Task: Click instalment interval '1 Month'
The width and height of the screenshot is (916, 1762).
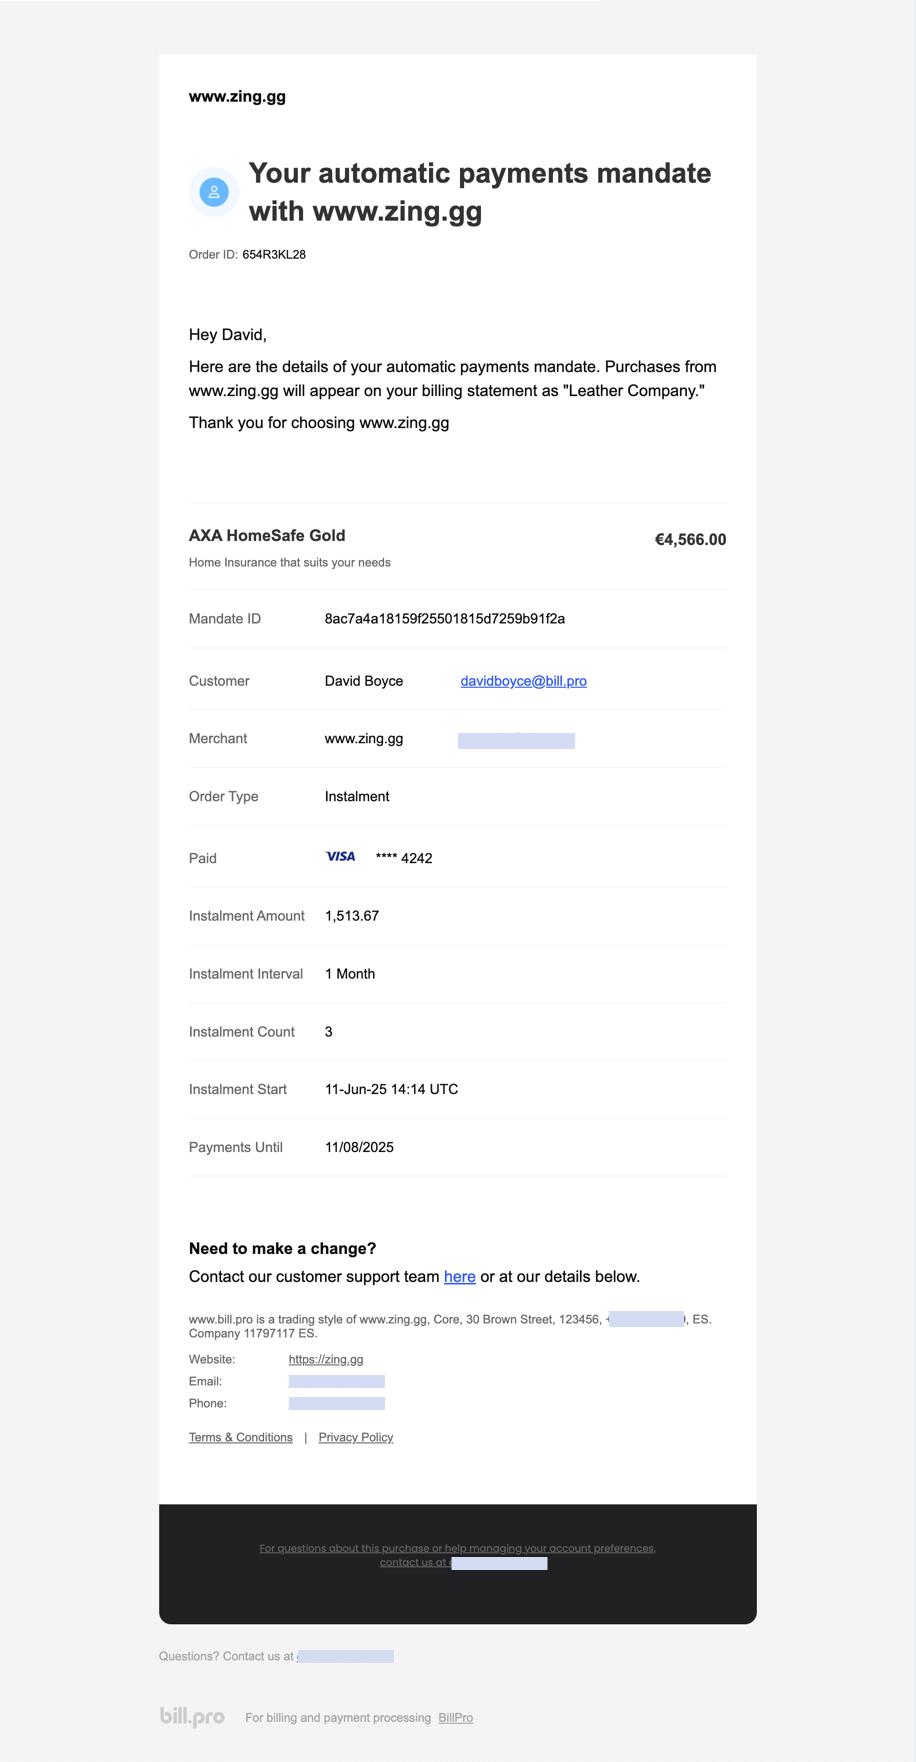Action: pyautogui.click(x=350, y=974)
